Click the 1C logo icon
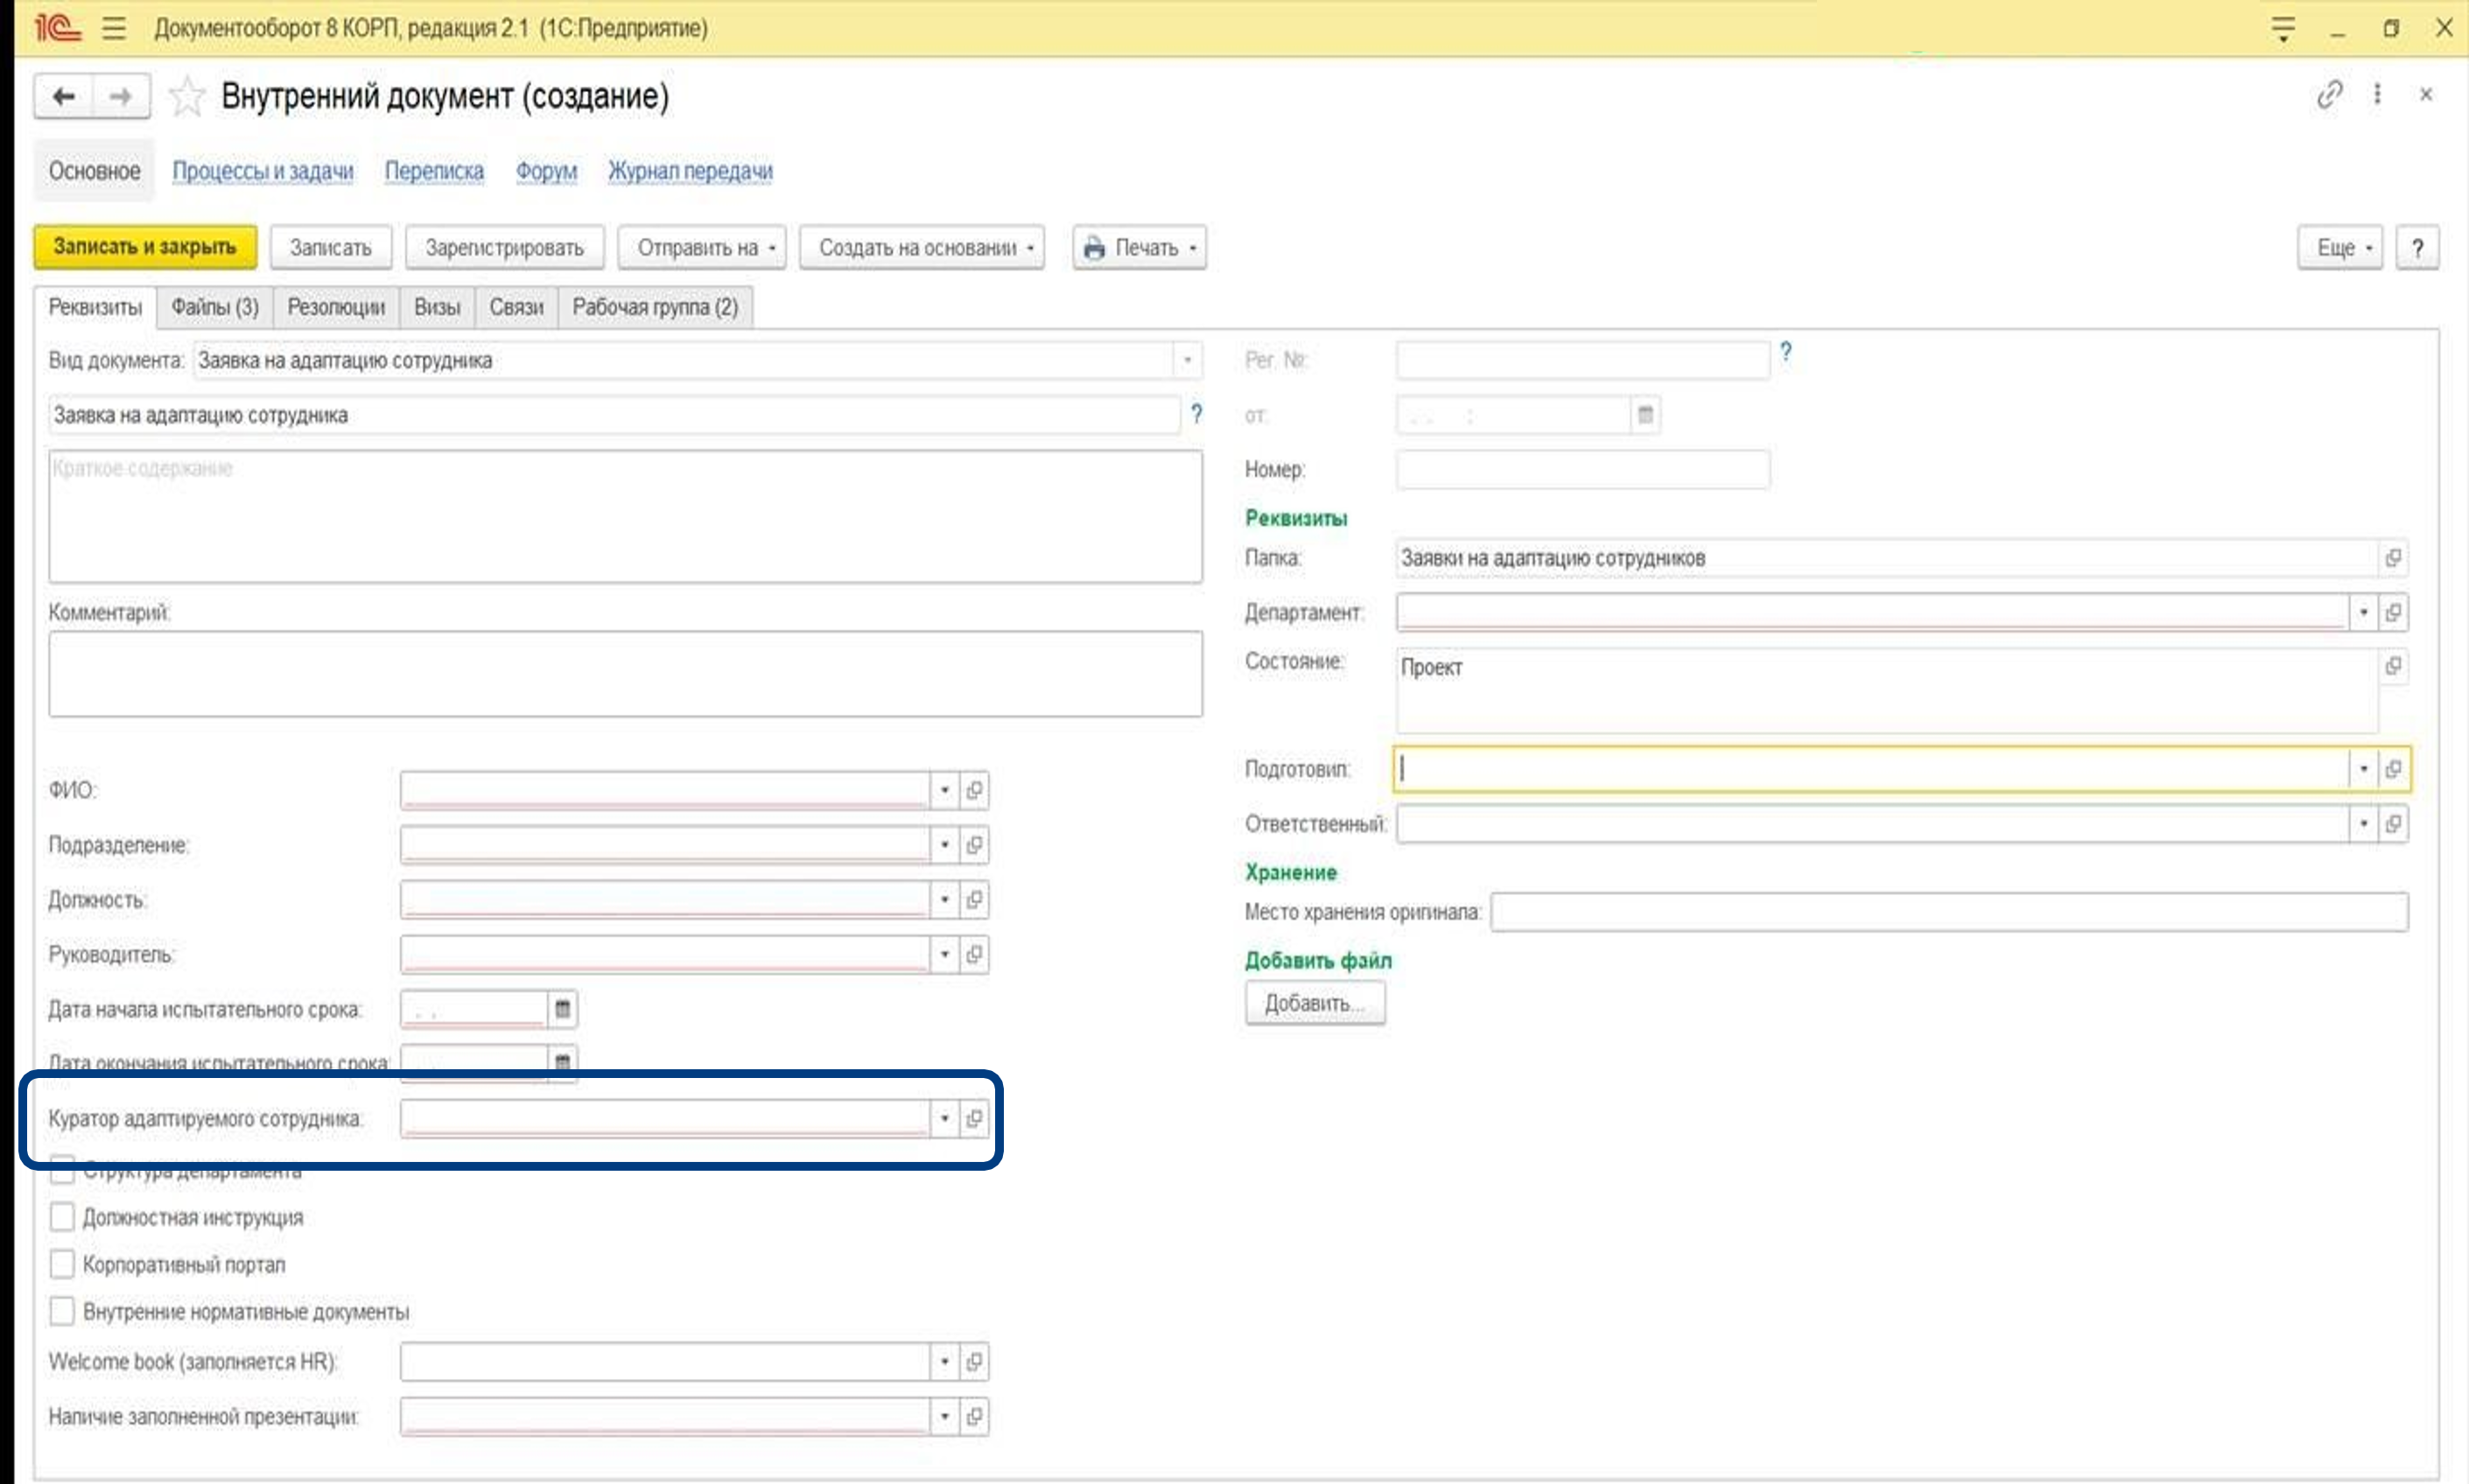 pyautogui.click(x=57, y=28)
